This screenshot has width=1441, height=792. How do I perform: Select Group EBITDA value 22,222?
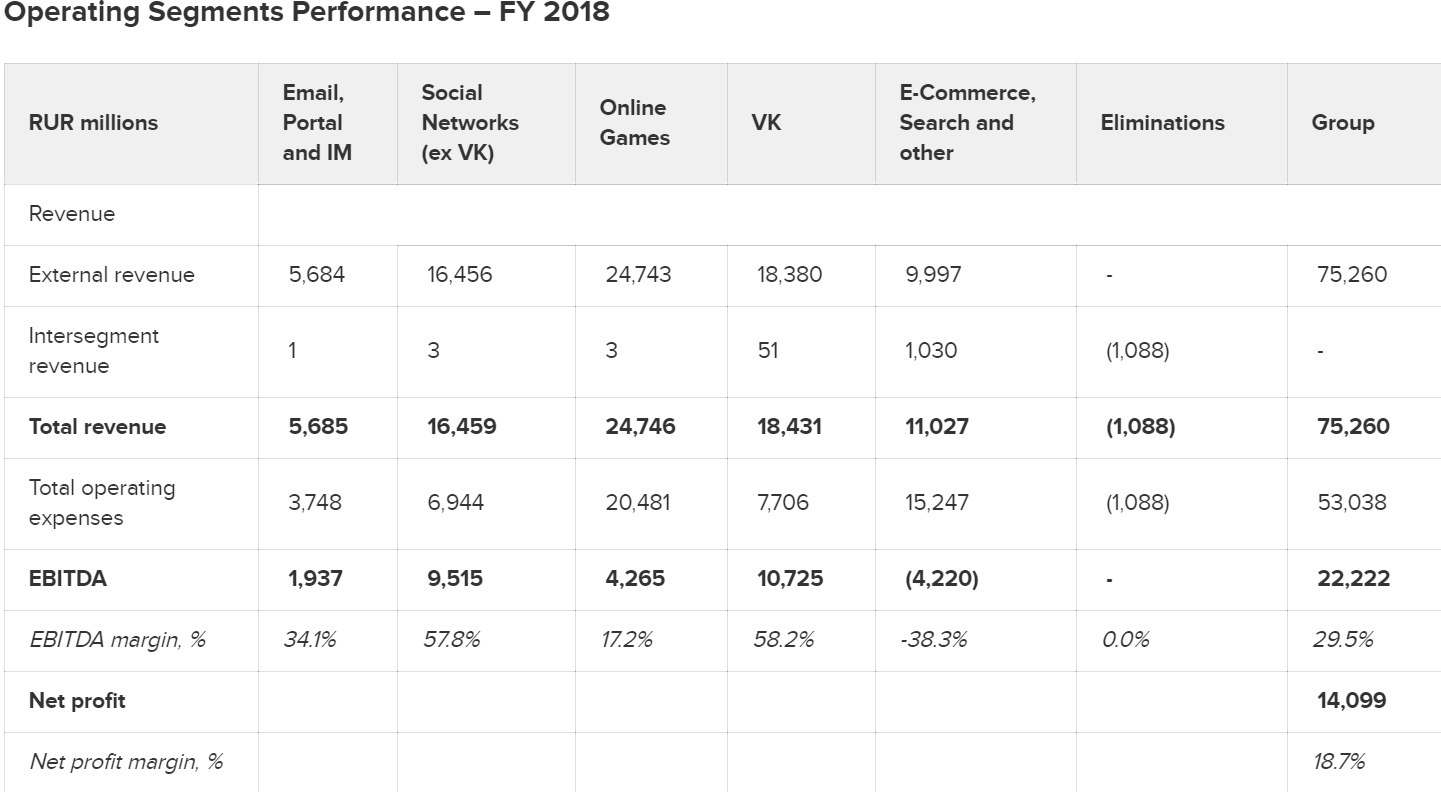(x=1353, y=579)
